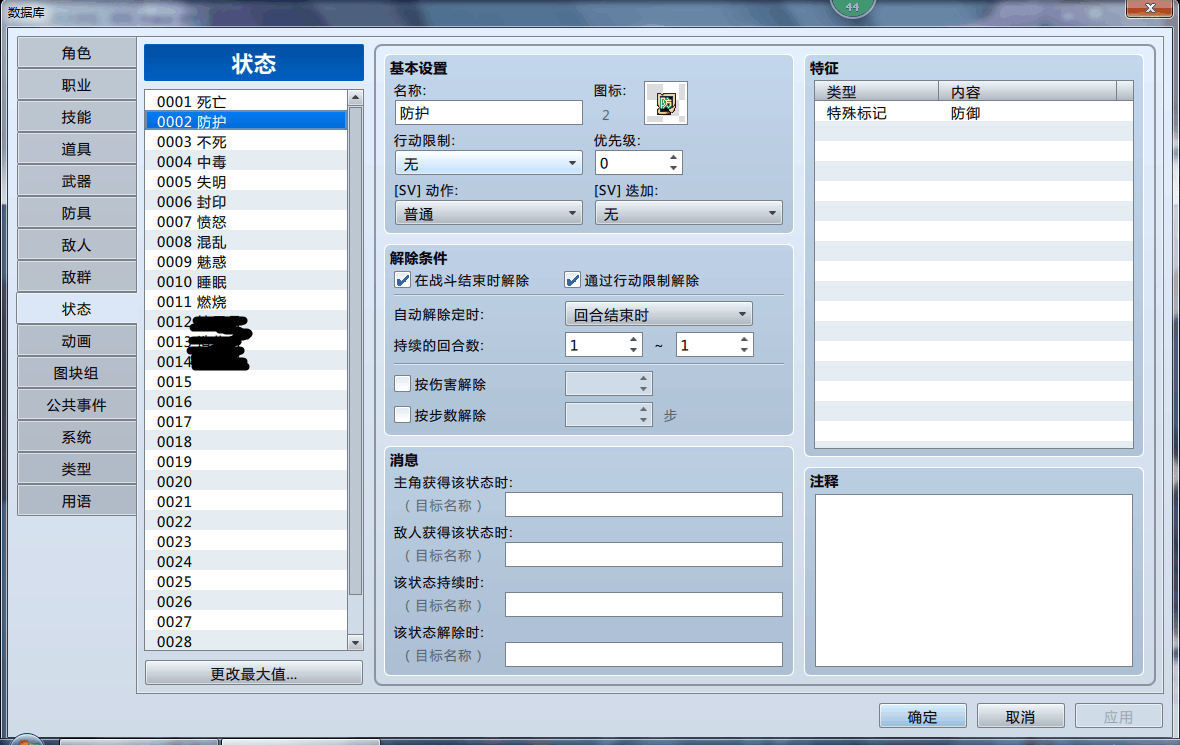Open the 职业 tab
The height and width of the screenshot is (745, 1180).
click(x=77, y=86)
